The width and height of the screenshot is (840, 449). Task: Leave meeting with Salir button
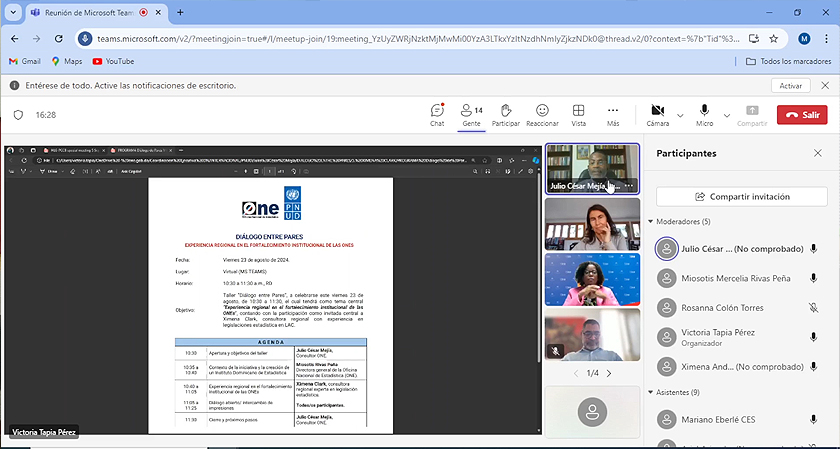[802, 115]
